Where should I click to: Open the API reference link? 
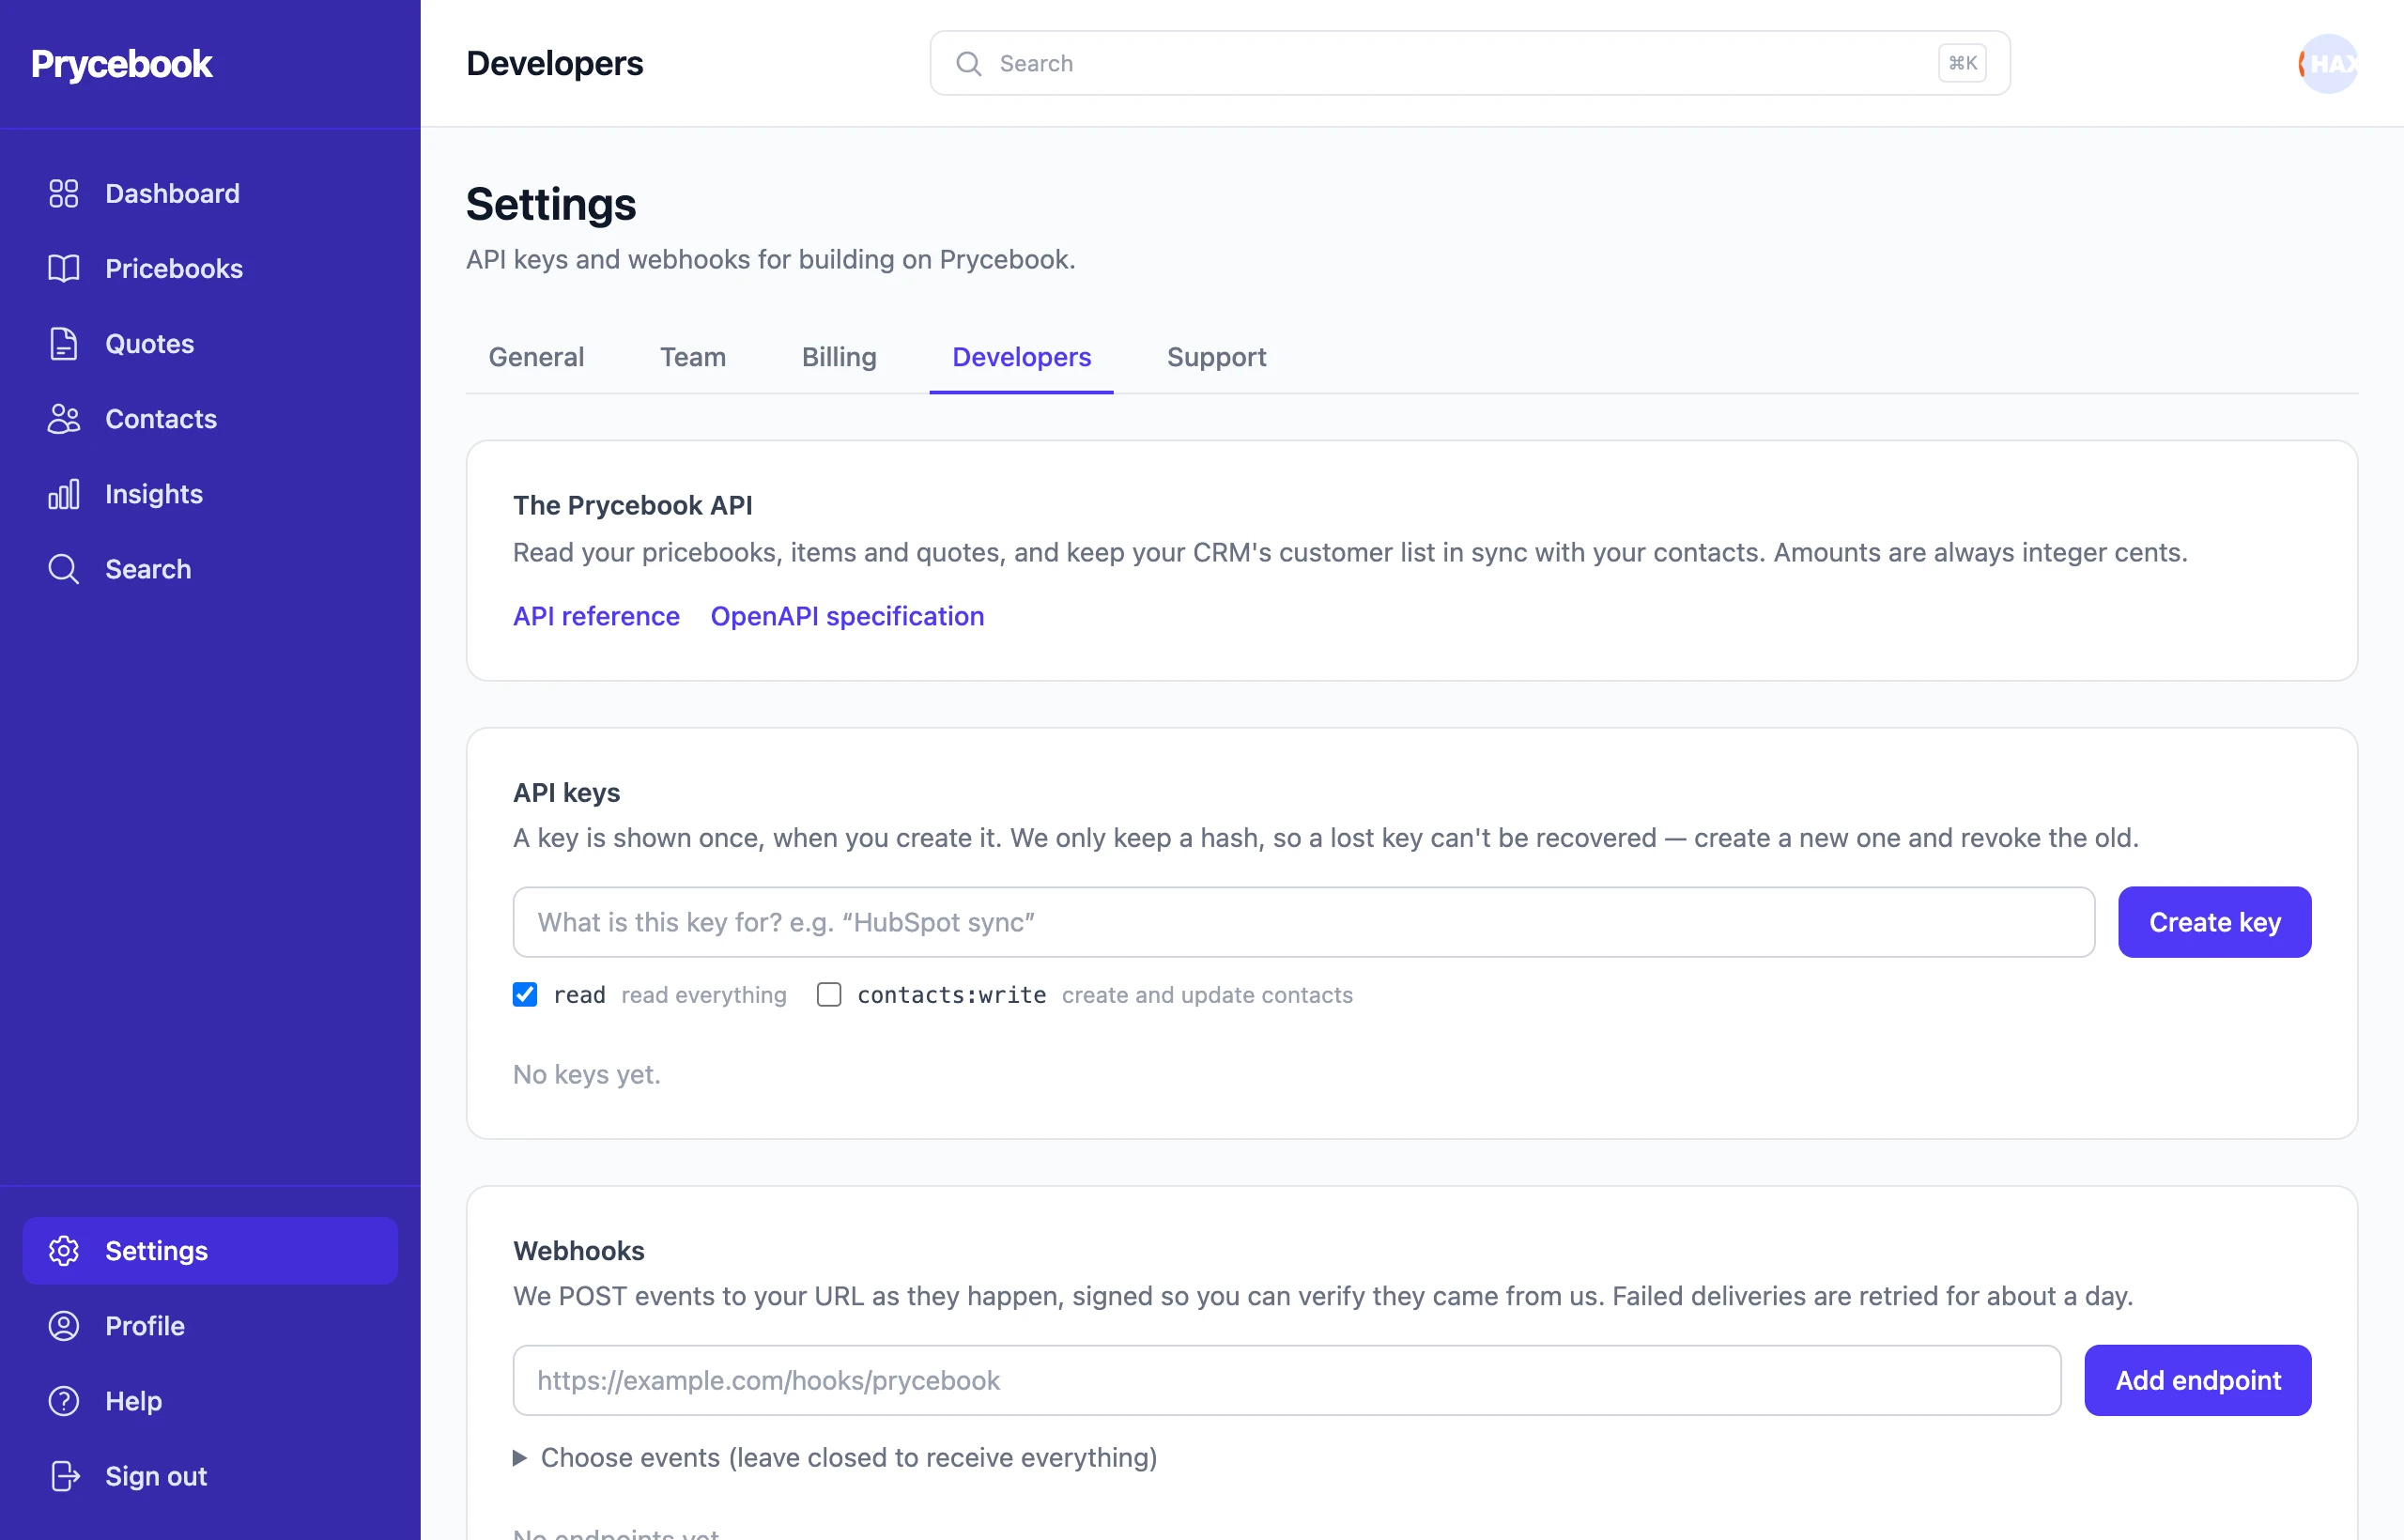pos(596,616)
